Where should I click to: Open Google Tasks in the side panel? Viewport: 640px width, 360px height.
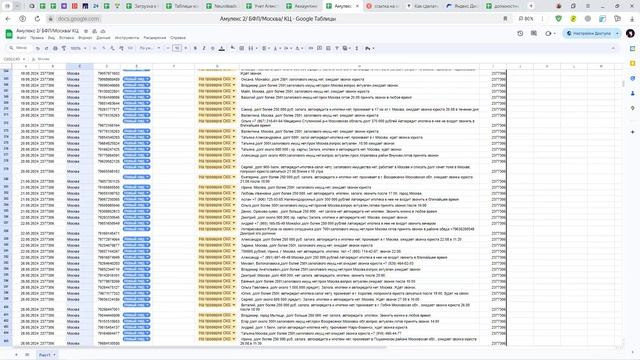point(632,78)
